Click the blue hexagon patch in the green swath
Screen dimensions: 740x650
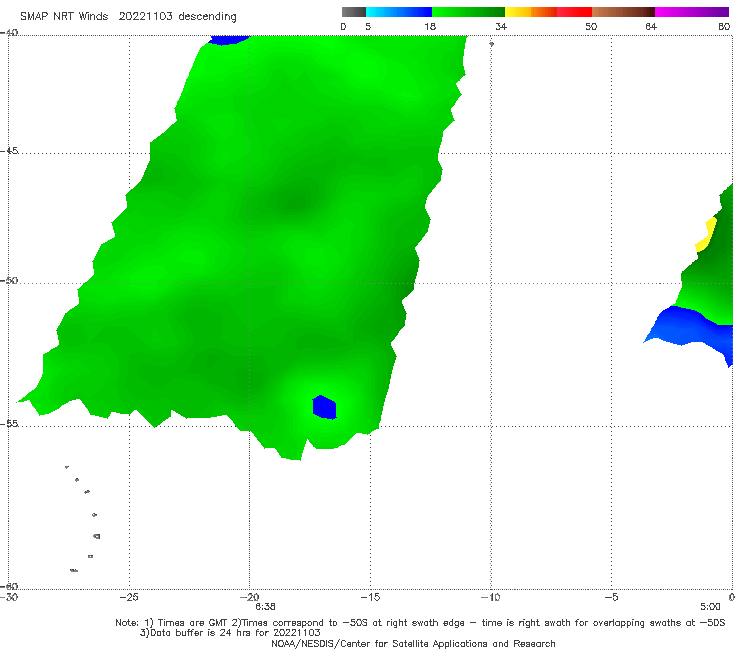(324, 407)
